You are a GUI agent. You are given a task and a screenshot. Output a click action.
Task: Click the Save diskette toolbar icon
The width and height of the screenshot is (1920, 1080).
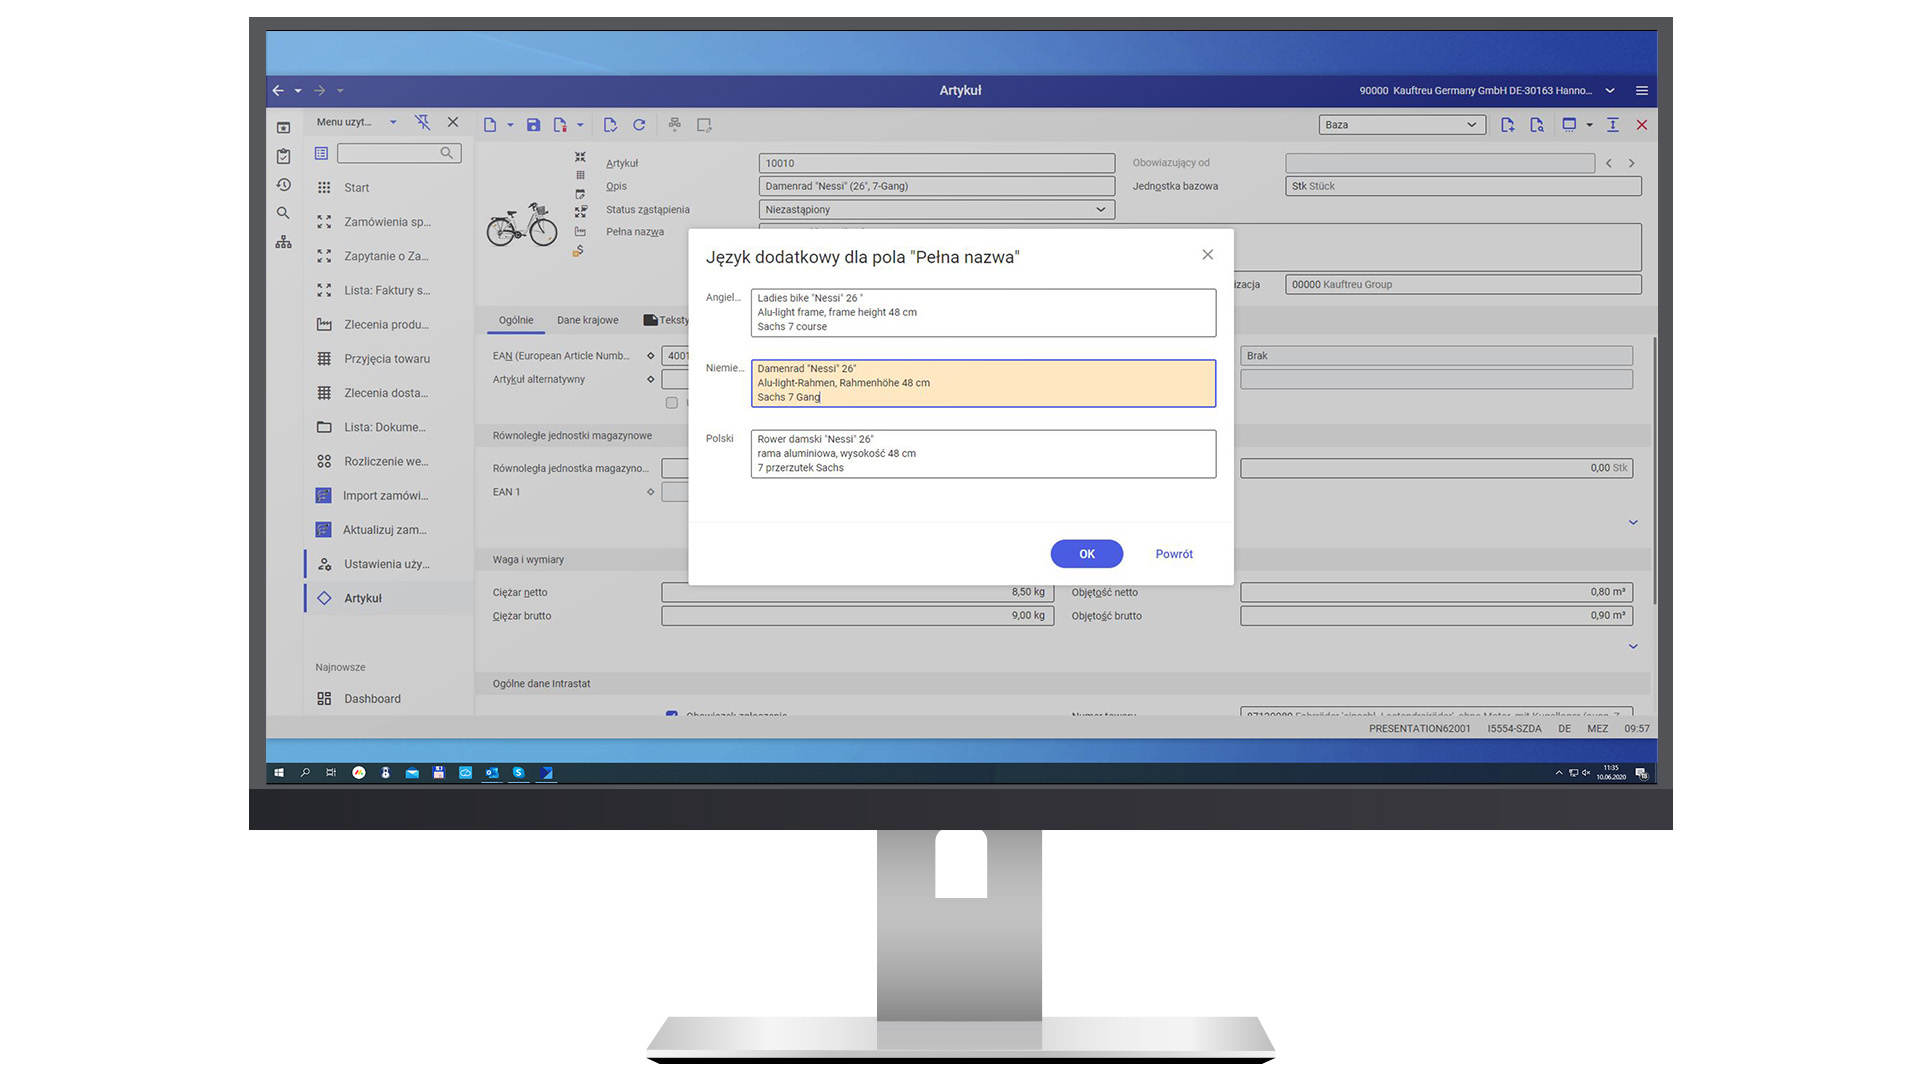(x=533, y=125)
